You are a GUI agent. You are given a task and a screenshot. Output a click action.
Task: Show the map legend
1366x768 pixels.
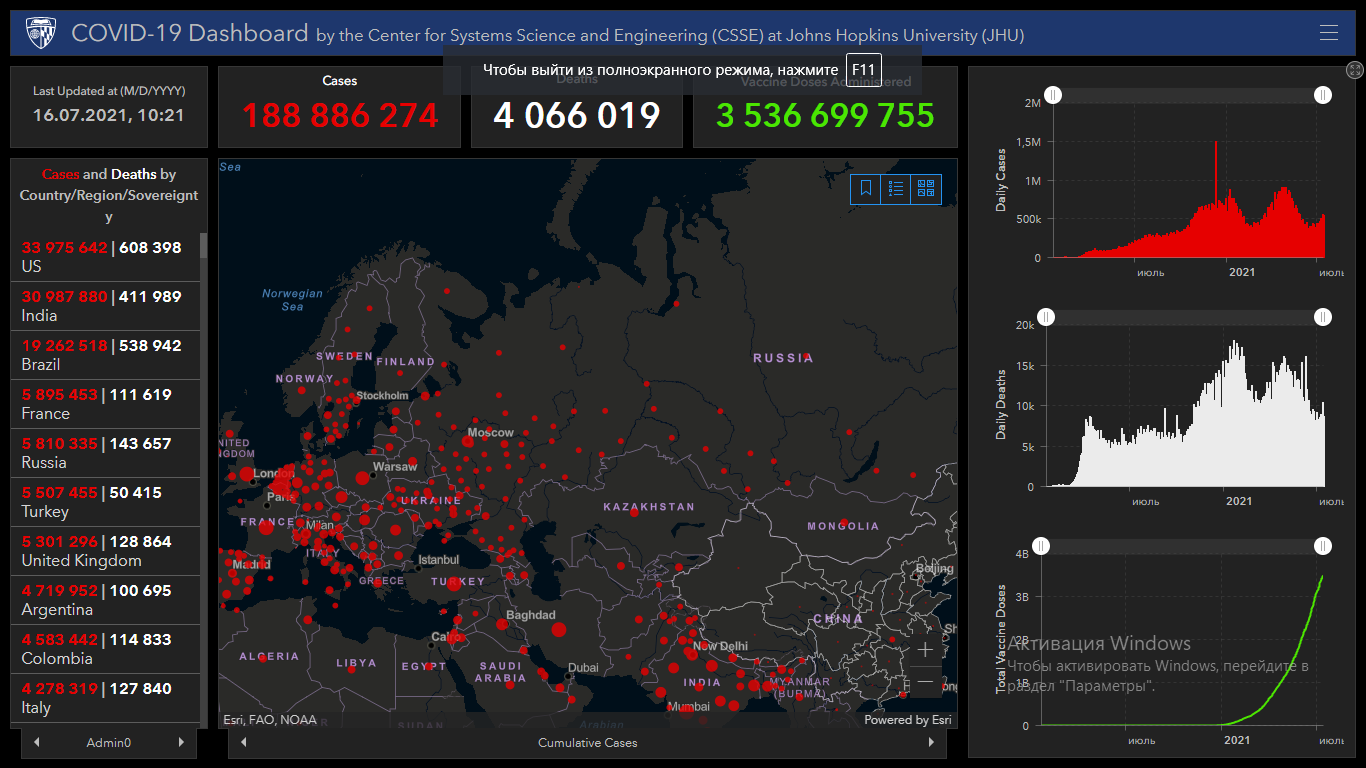(x=896, y=188)
